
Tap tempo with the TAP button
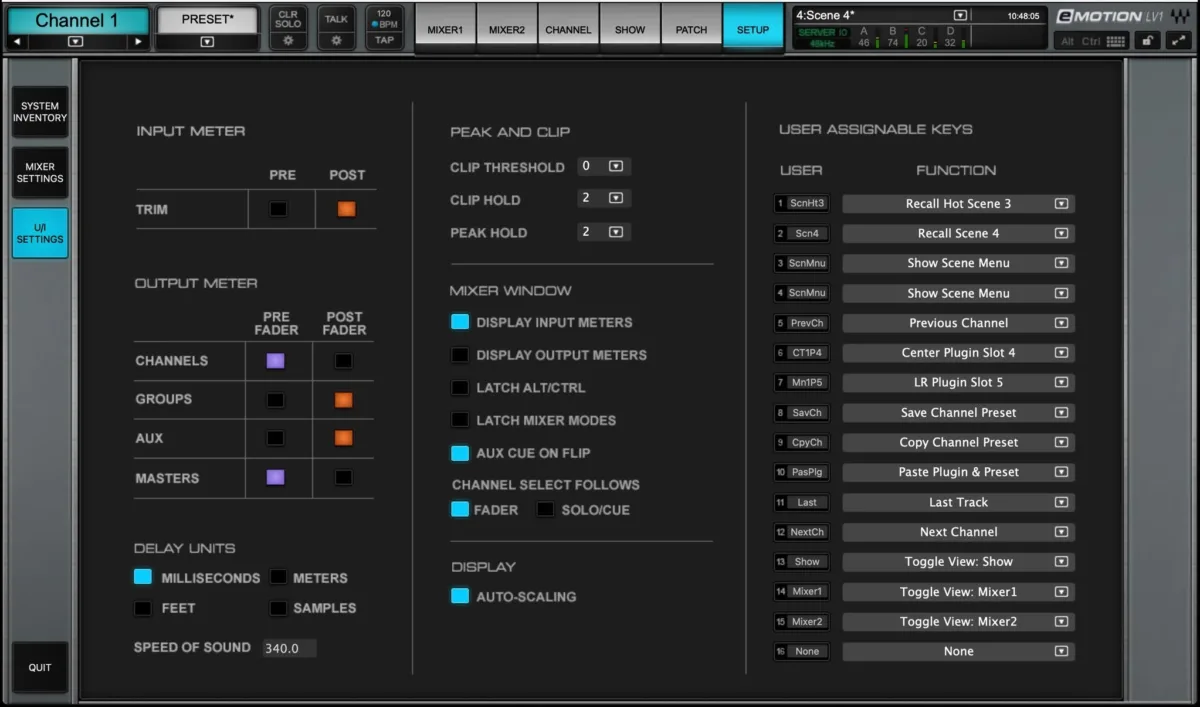(384, 41)
